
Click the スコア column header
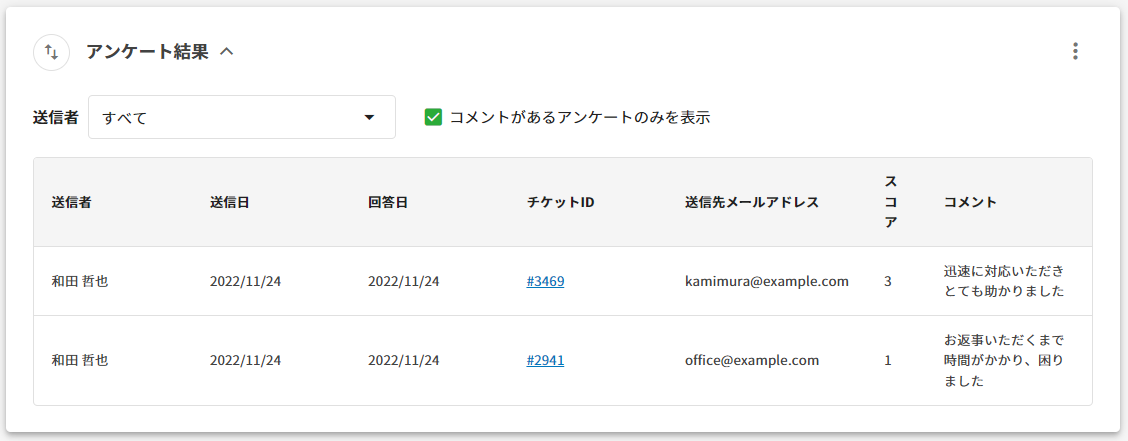pos(891,202)
